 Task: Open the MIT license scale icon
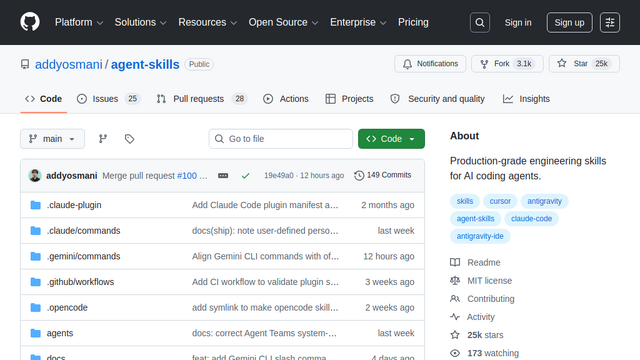coord(455,280)
